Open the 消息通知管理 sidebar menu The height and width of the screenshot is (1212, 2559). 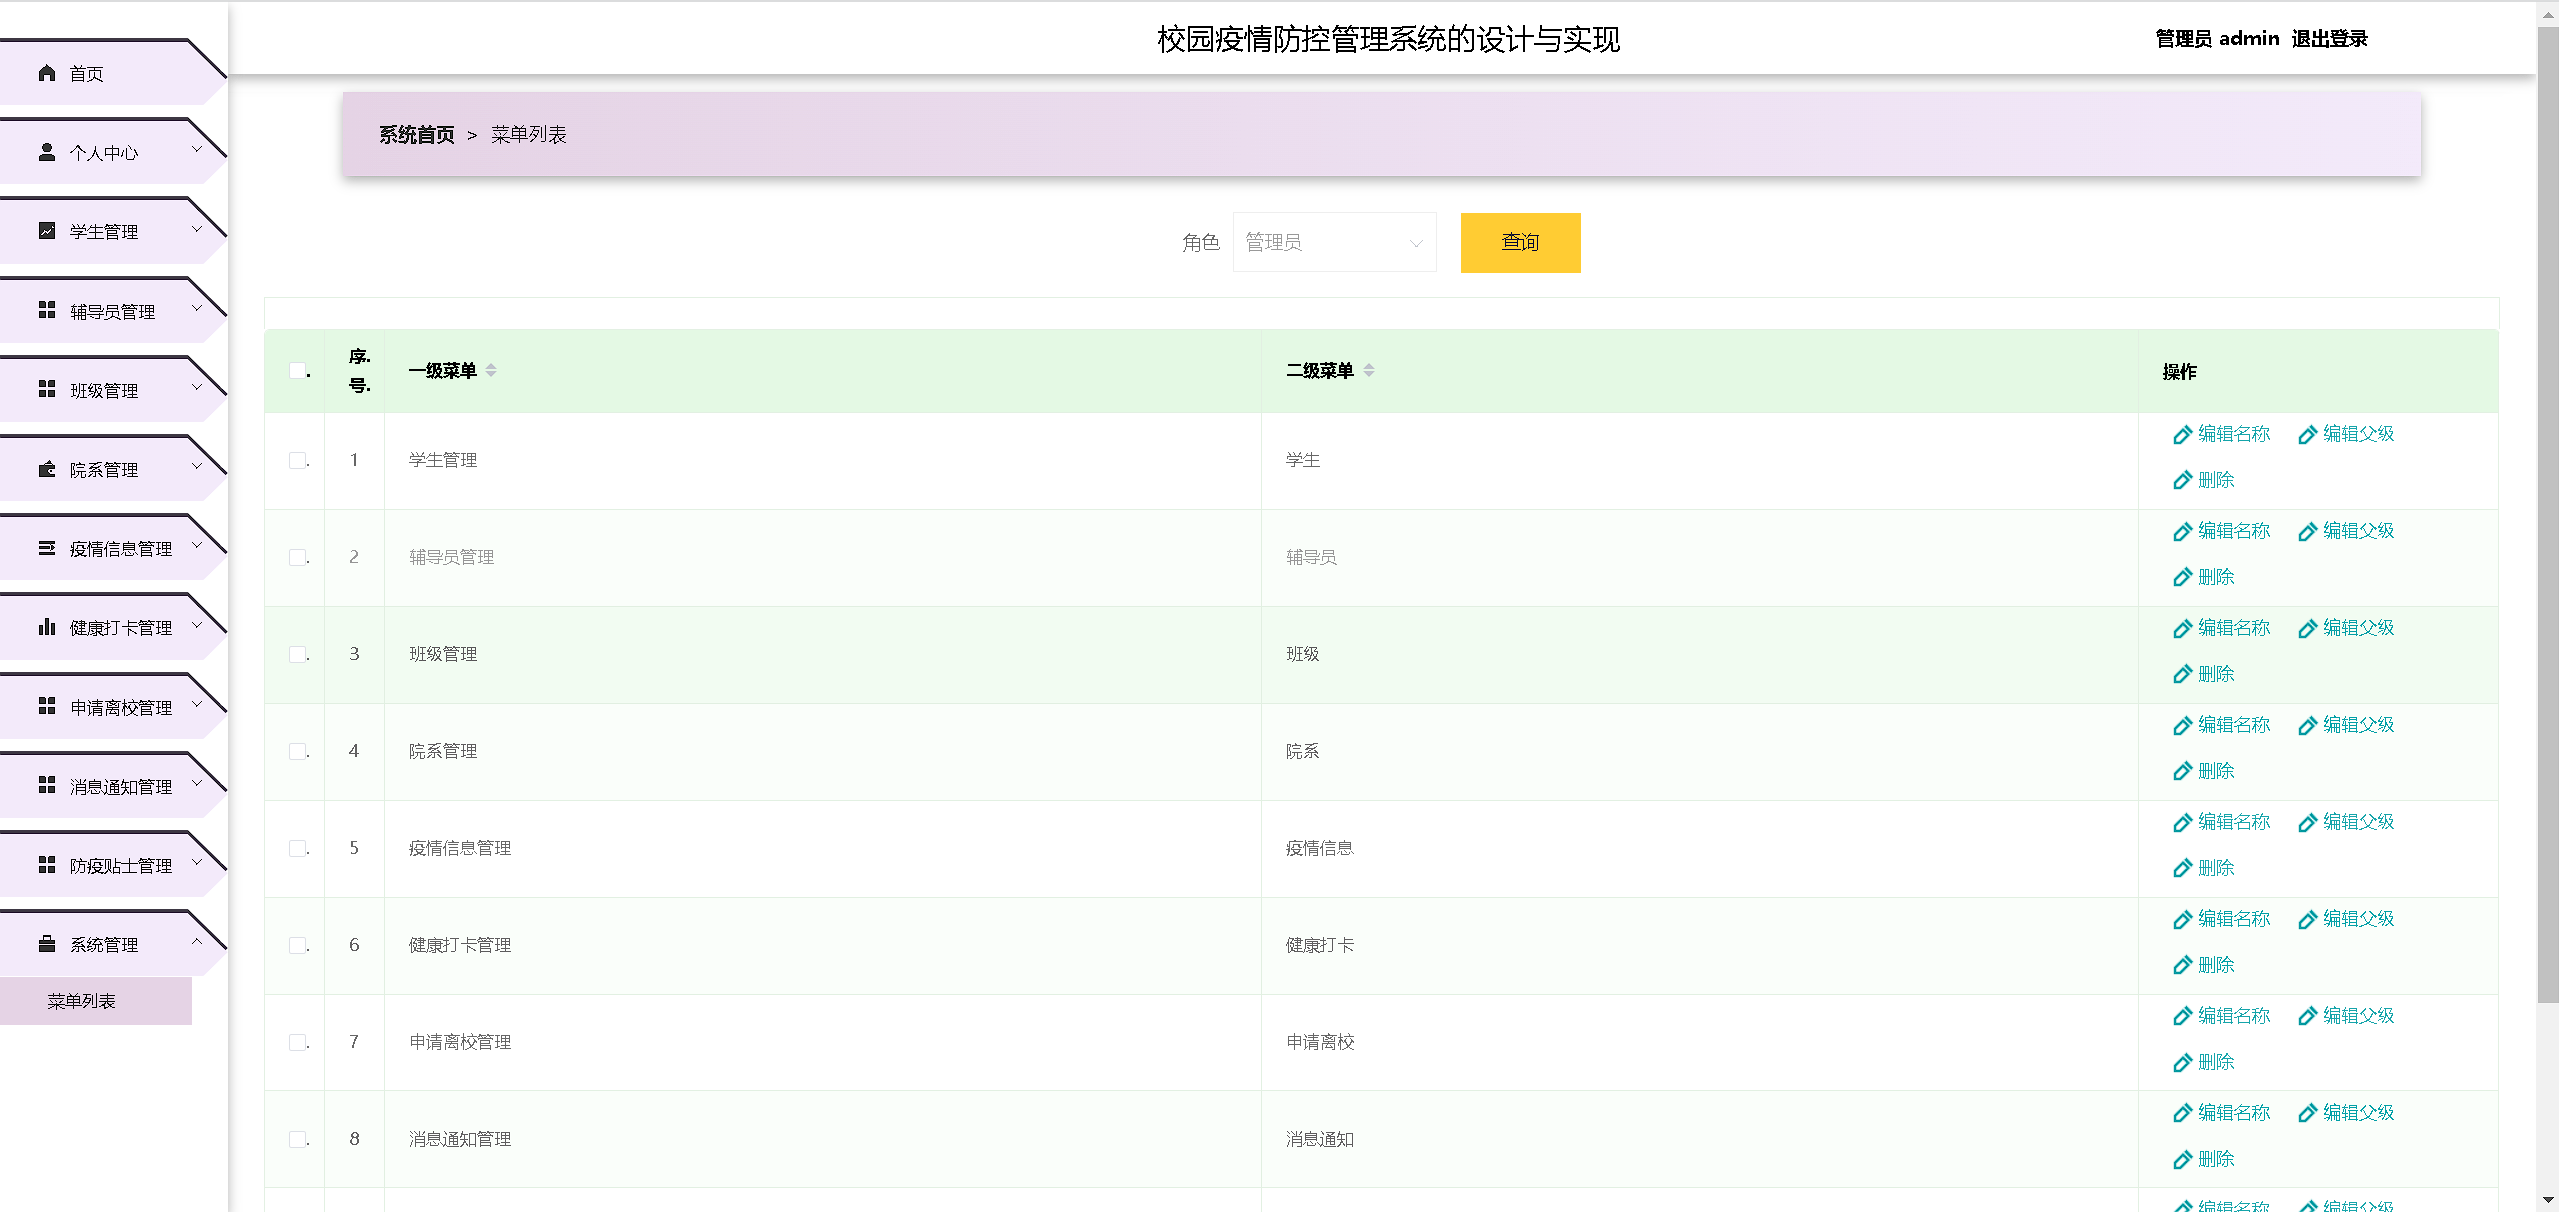click(x=120, y=787)
